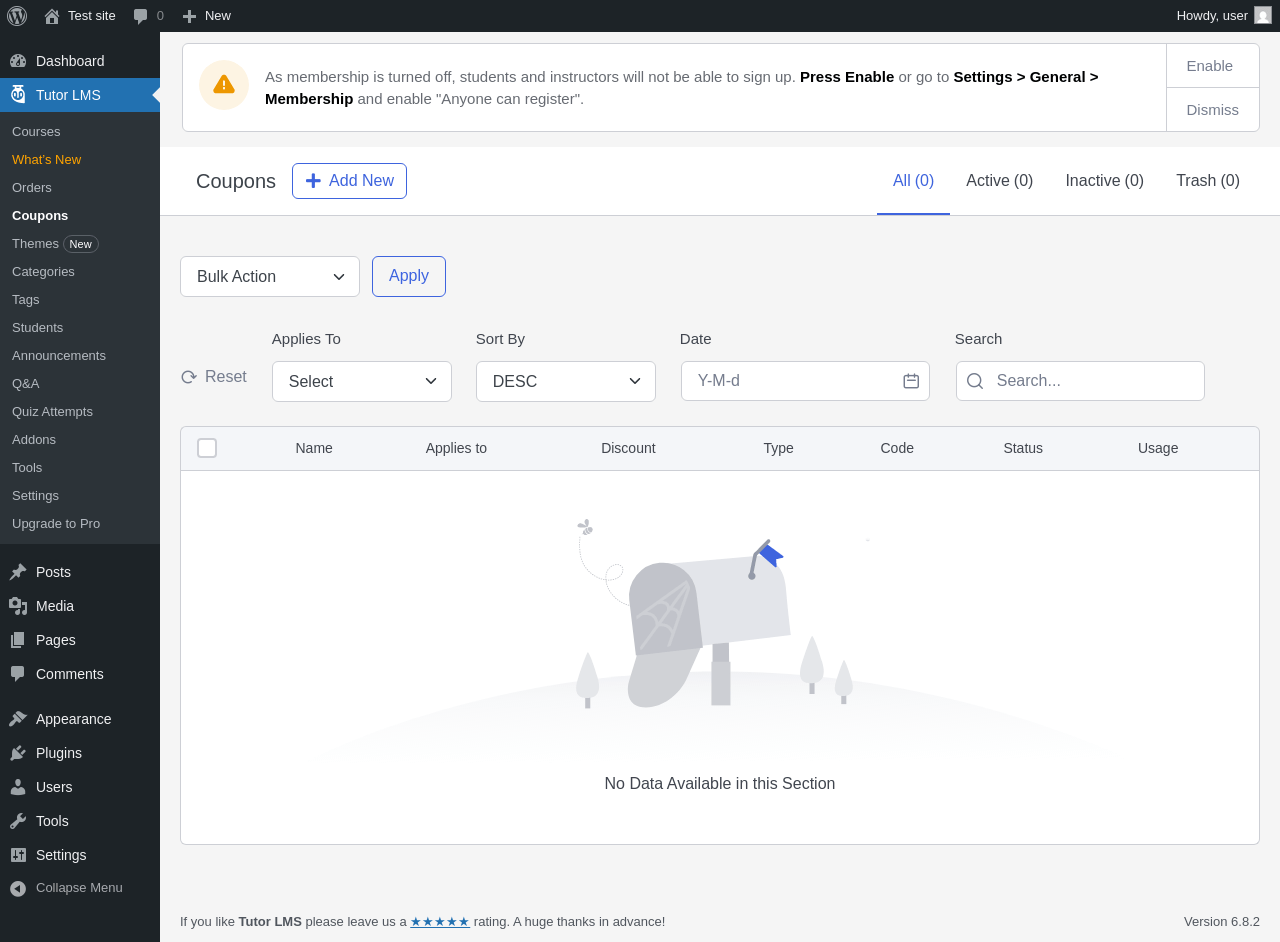The width and height of the screenshot is (1280, 942).
Task: Click the Dashboard gauge icon
Action: [18, 61]
